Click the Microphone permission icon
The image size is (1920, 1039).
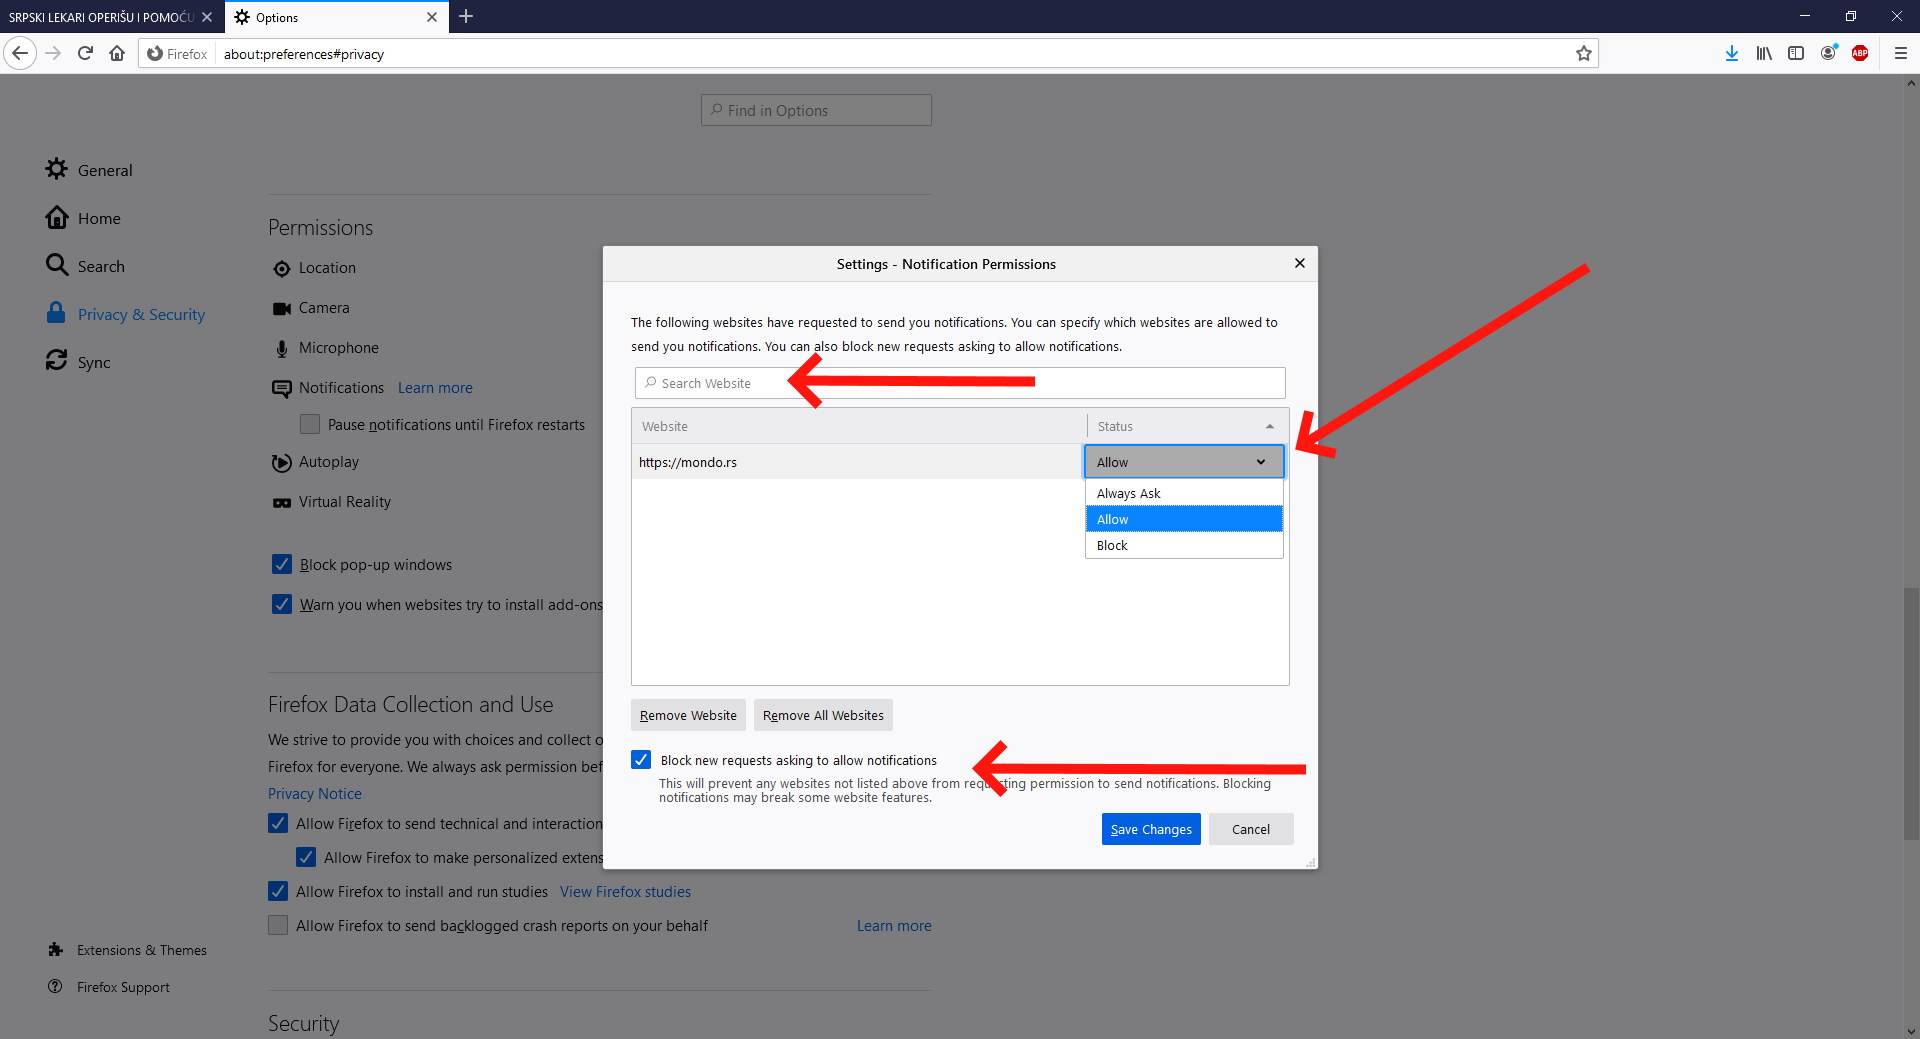coord(281,347)
